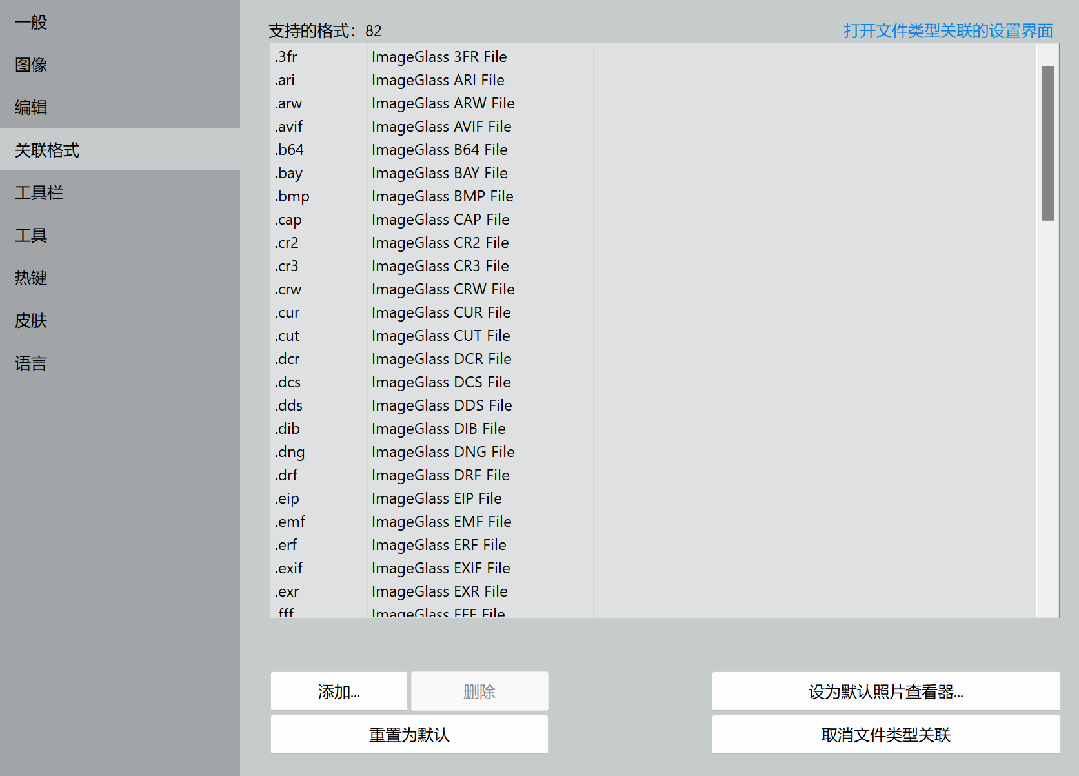Click the 取消文件类型关联 button
This screenshot has height=776, width=1079.
coord(886,735)
